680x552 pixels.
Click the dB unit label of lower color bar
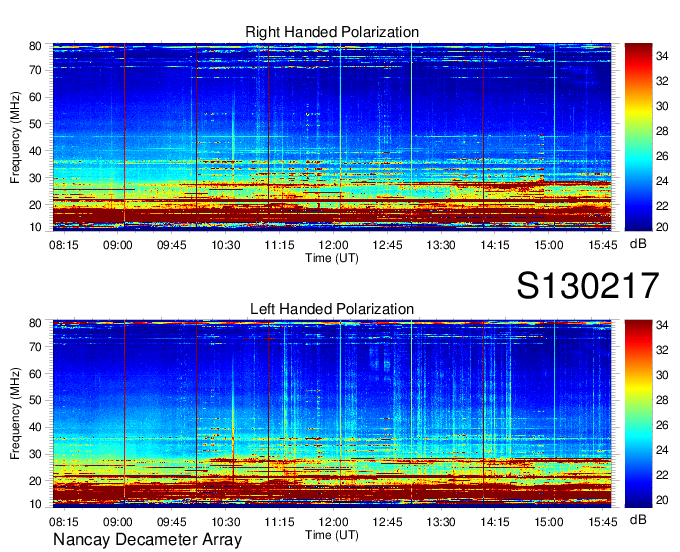click(x=638, y=519)
